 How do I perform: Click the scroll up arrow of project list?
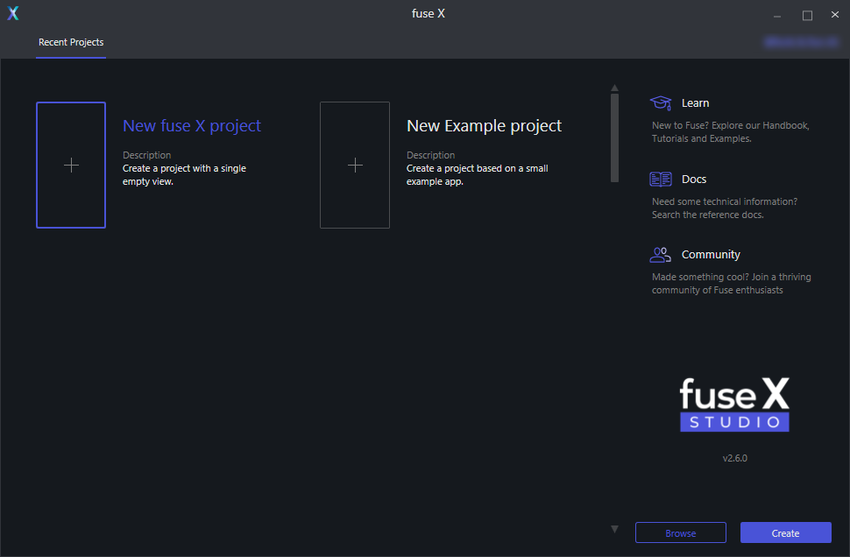pos(614,88)
